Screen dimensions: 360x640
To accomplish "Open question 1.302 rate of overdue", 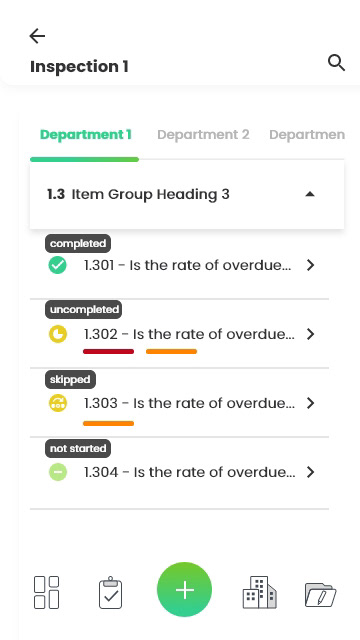I will click(189, 334).
